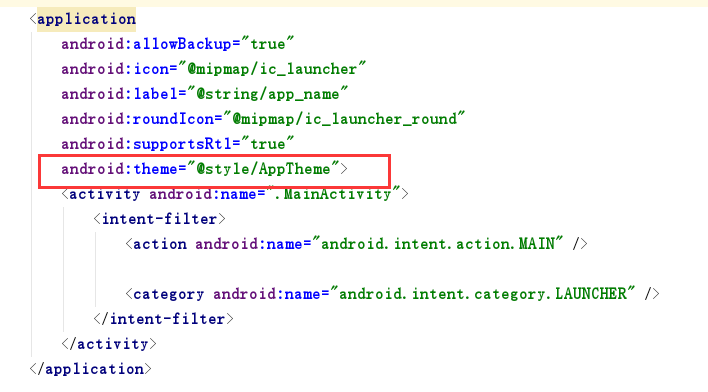Click the closing activity tag
This screenshot has height=392, width=708.
[x=109, y=344]
